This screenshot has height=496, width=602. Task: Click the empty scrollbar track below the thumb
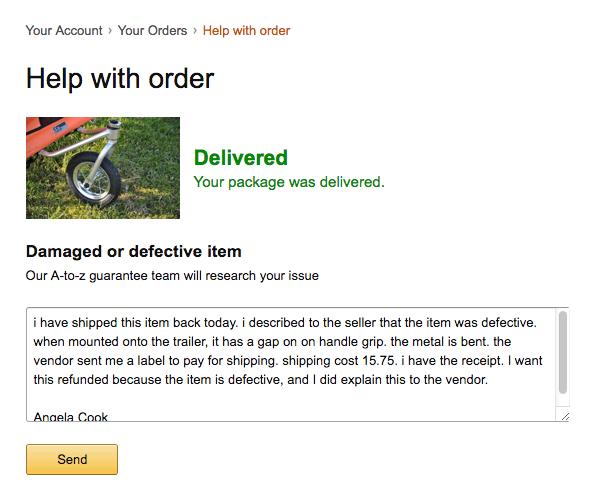(562, 400)
